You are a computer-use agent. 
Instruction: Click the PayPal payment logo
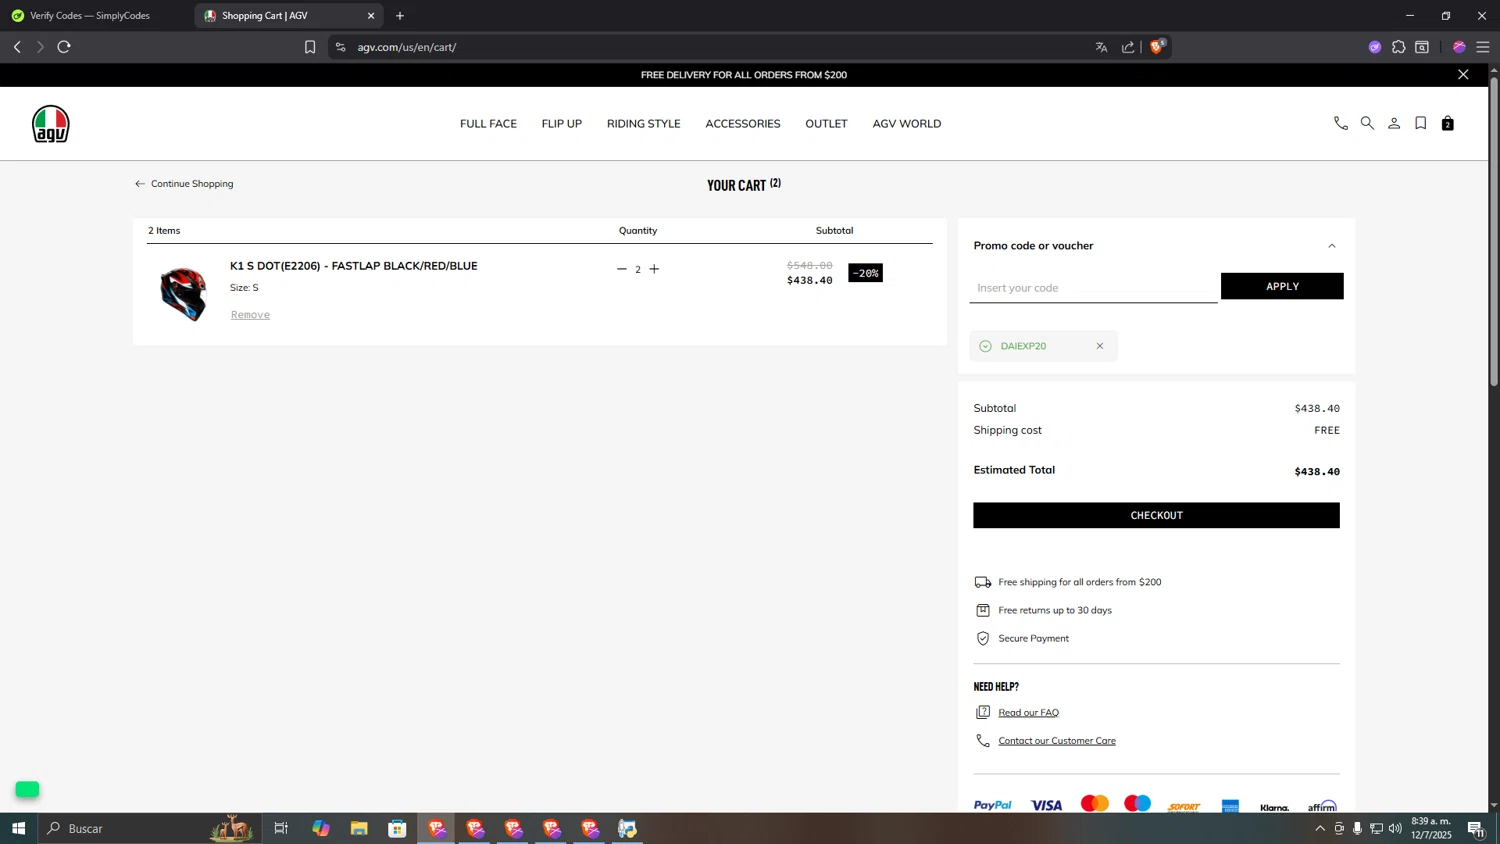coord(992,806)
